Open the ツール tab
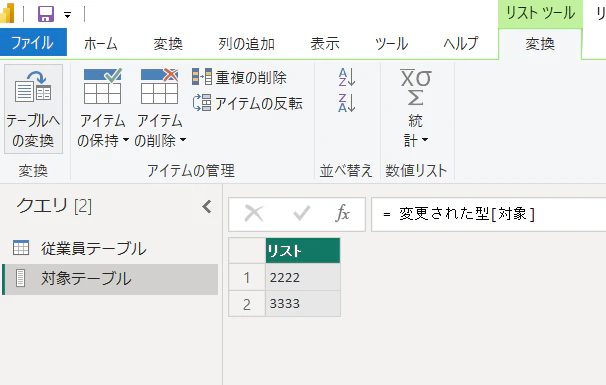Viewport: 606px width, 385px height. 391,44
